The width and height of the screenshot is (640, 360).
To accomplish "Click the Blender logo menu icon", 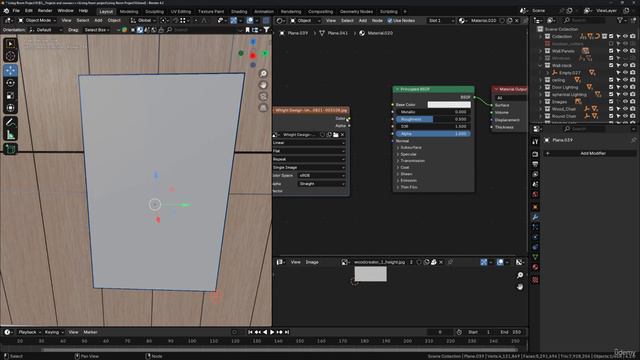I will click(x=6, y=11).
